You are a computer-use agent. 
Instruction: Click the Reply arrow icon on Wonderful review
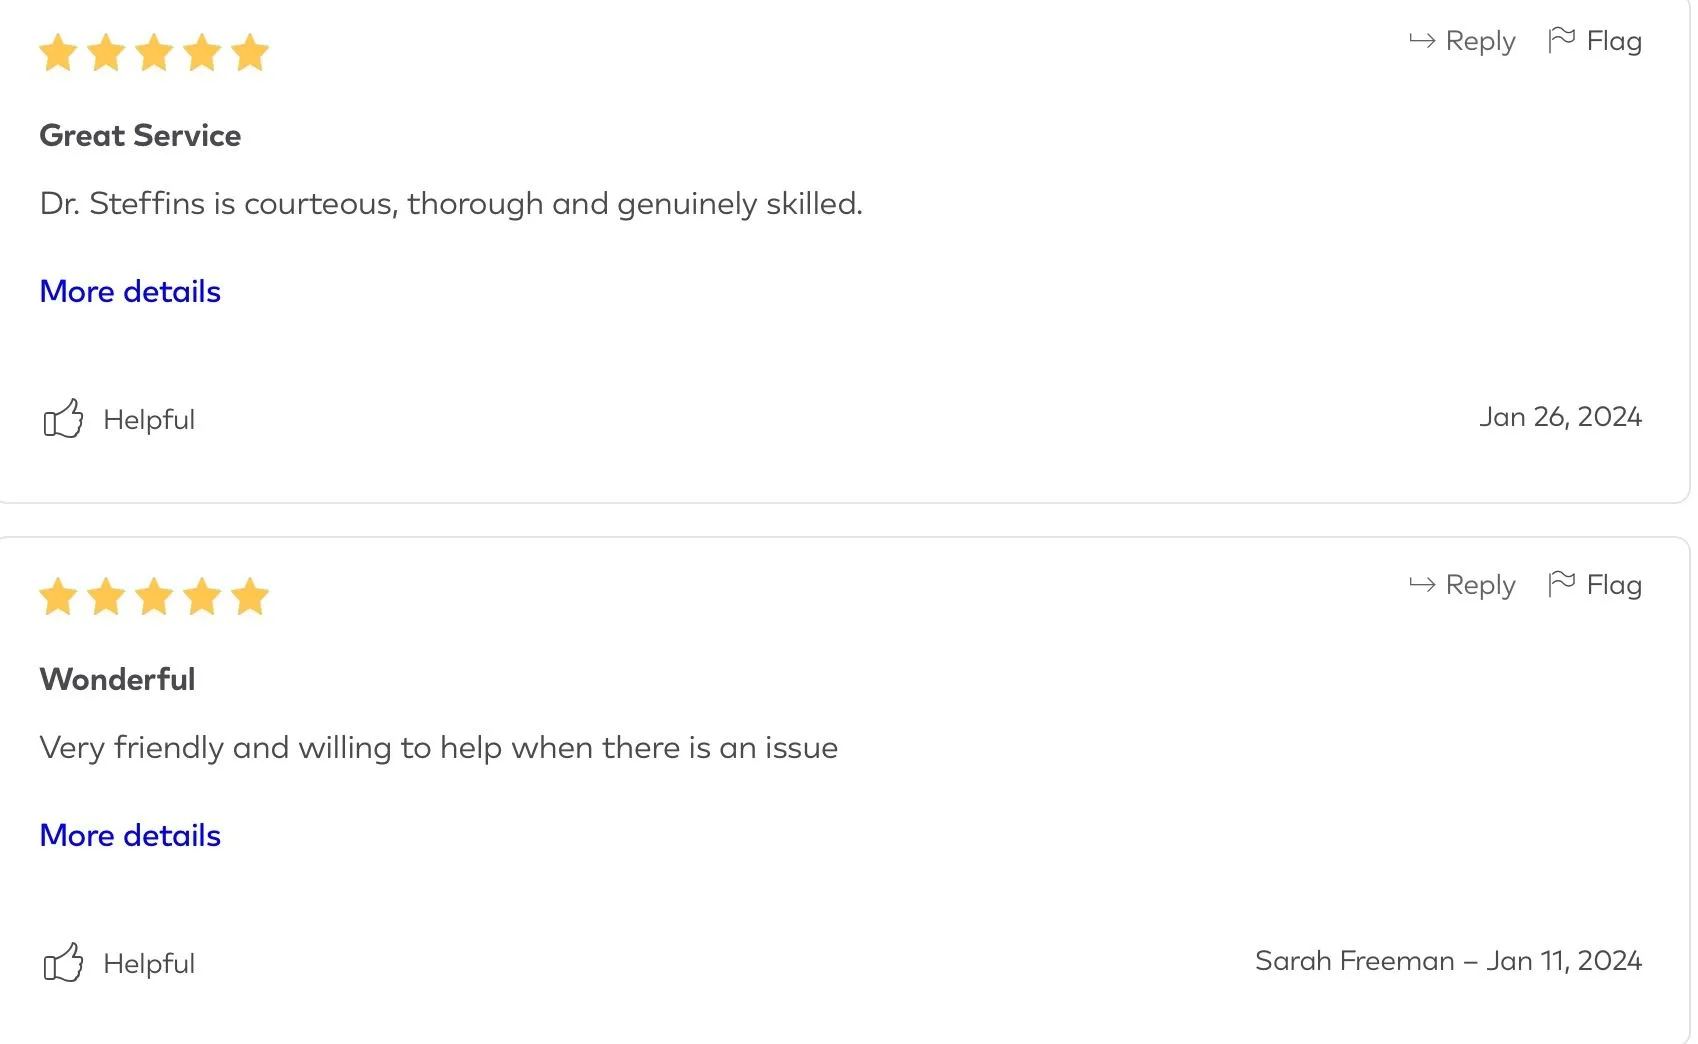click(x=1421, y=585)
